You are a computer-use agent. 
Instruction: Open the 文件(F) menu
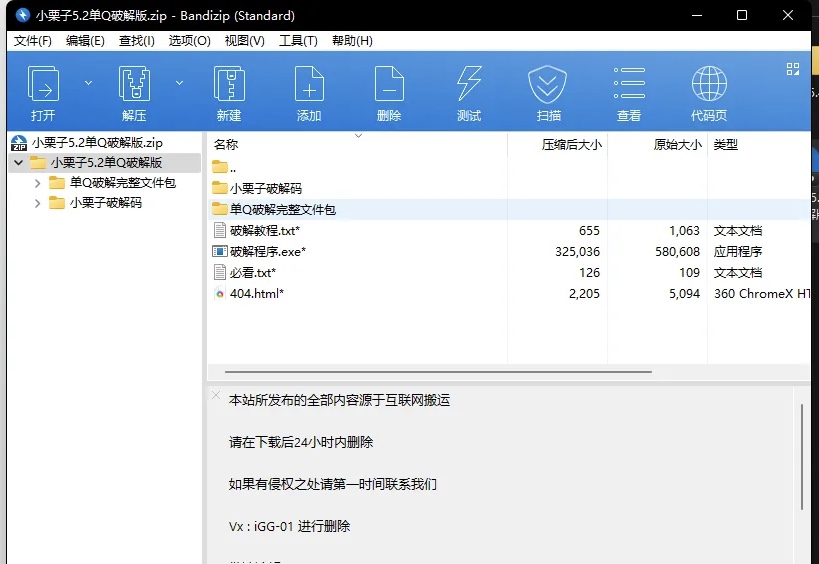[32, 41]
